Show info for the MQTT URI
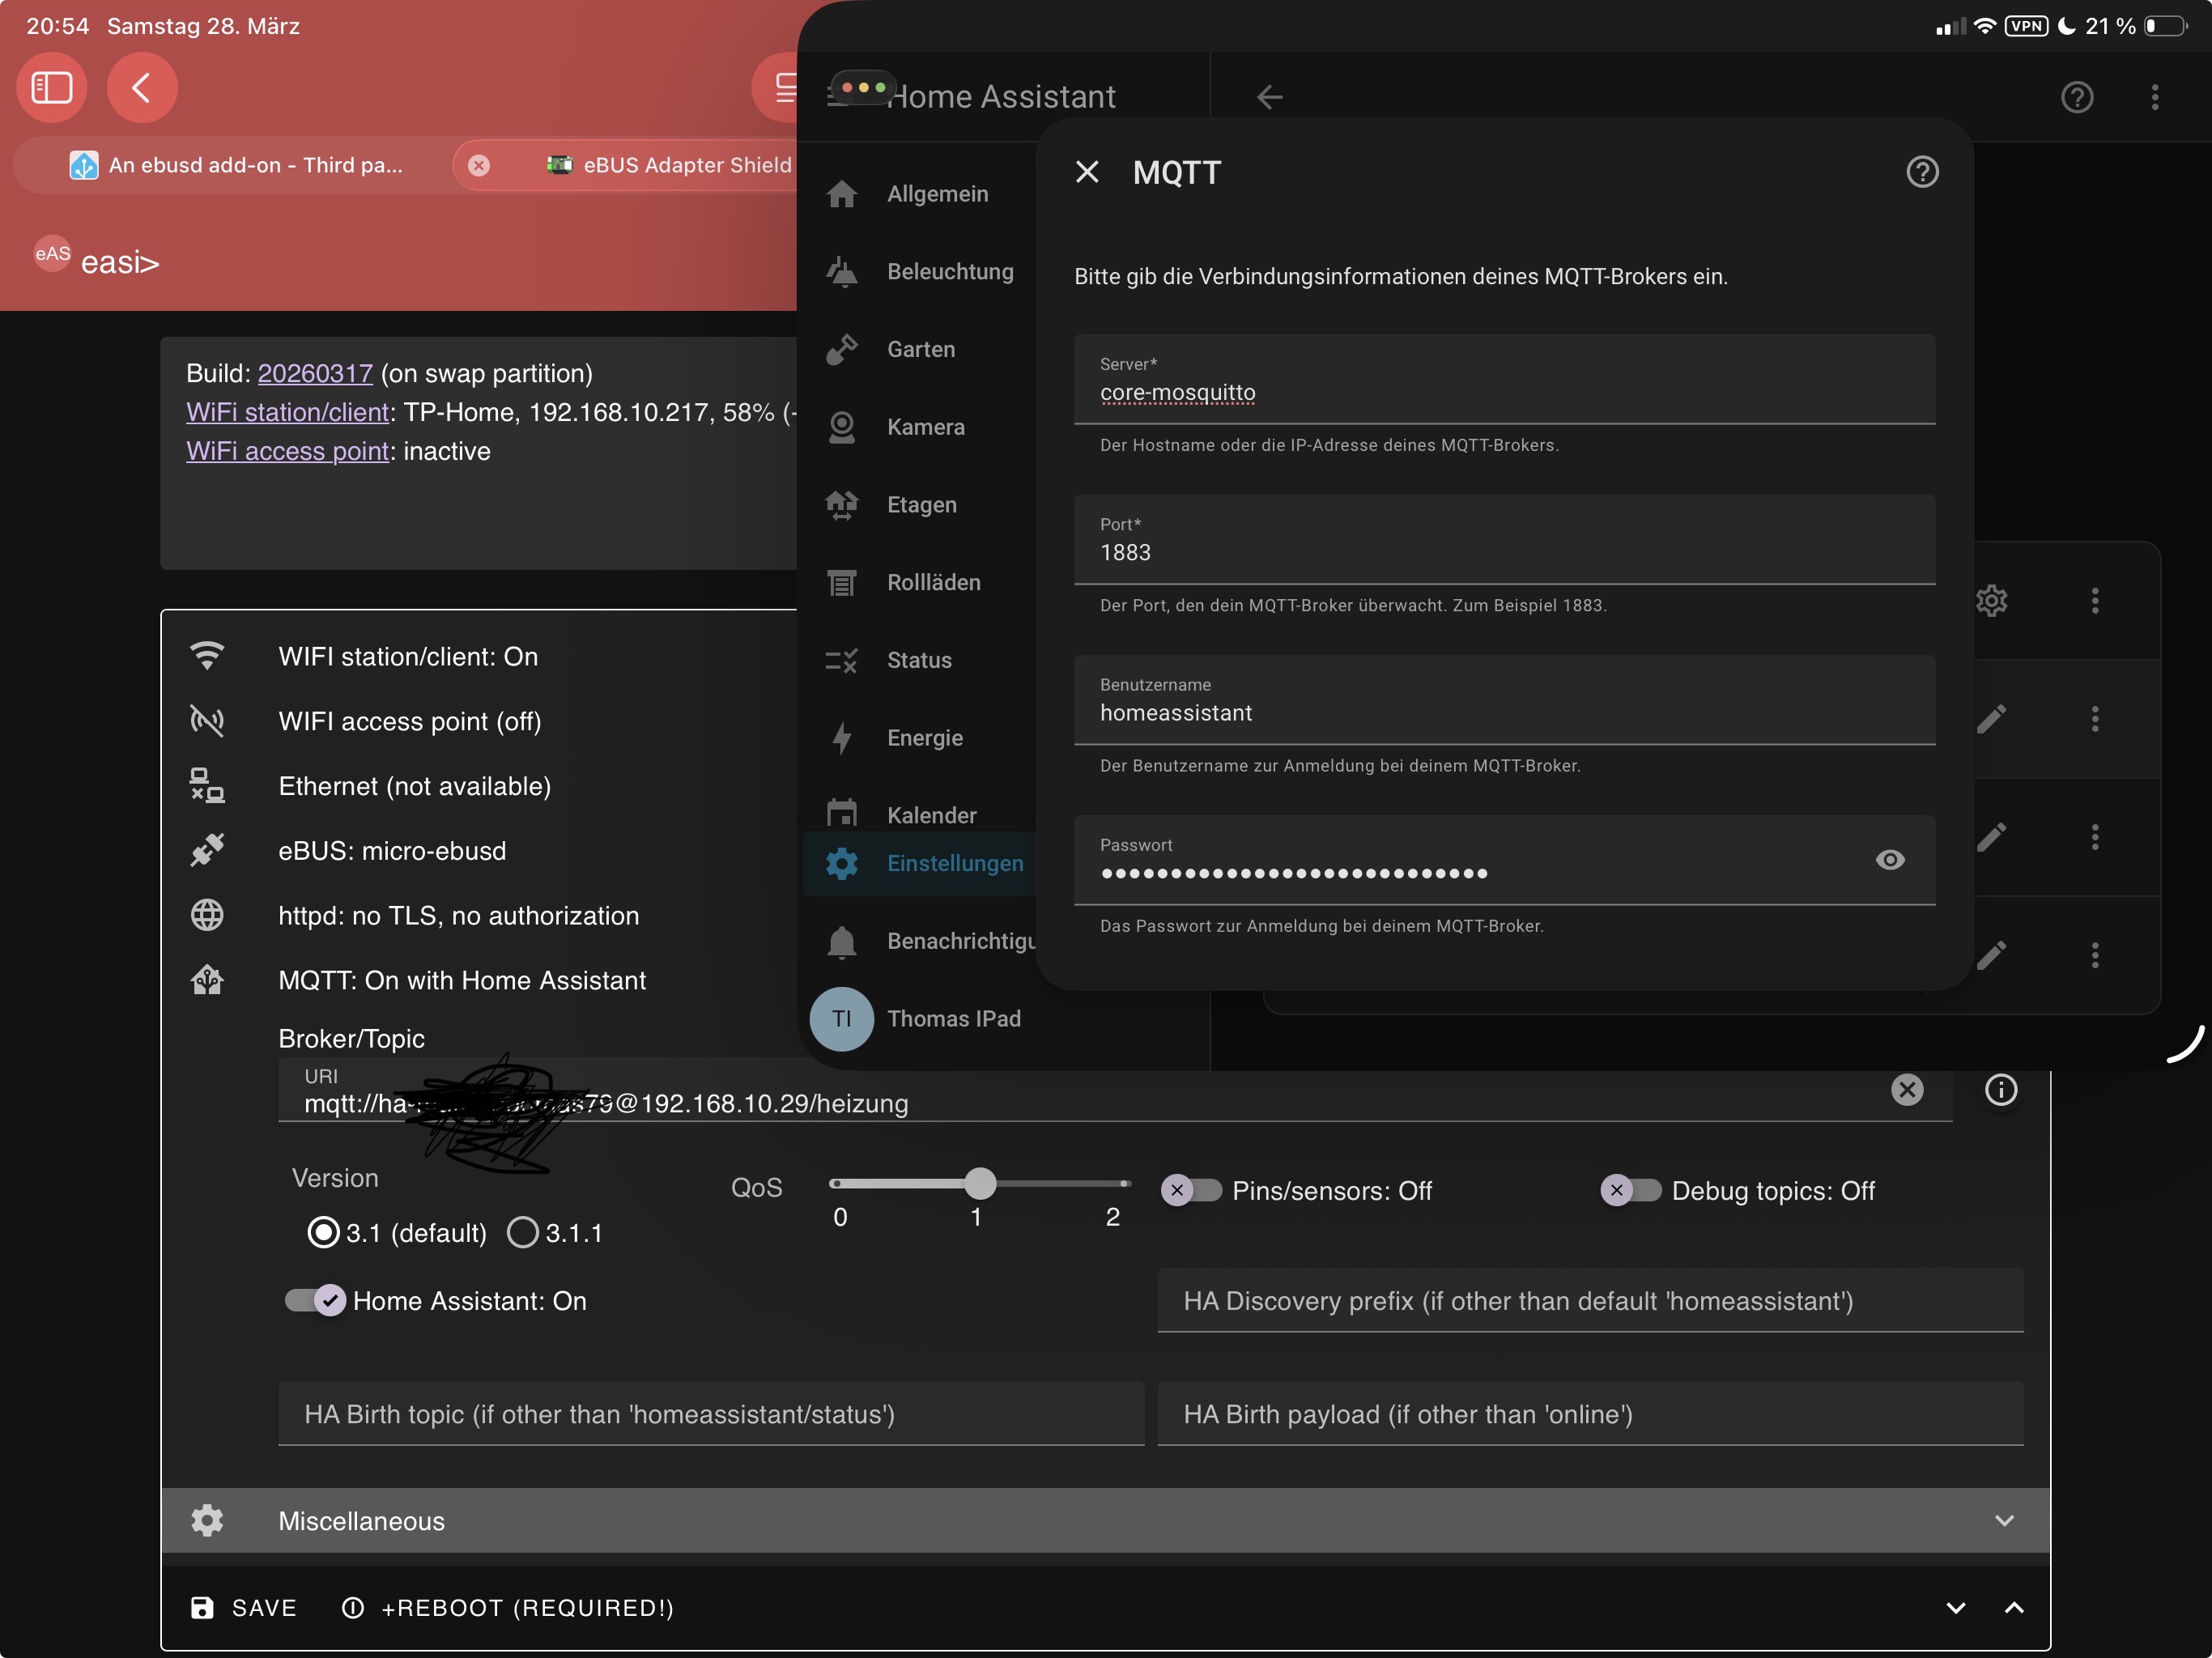The width and height of the screenshot is (2212, 1658). [2001, 1089]
